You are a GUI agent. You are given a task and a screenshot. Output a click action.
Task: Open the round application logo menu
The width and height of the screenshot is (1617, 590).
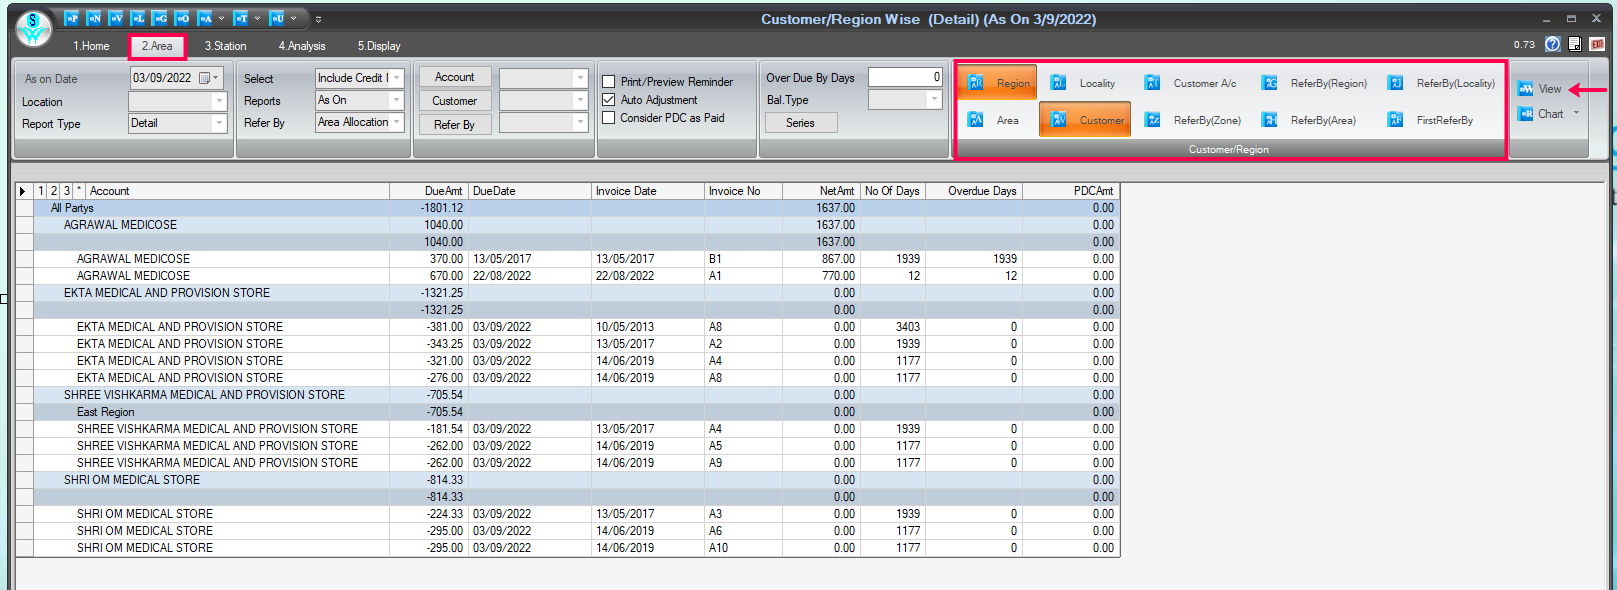(34, 28)
